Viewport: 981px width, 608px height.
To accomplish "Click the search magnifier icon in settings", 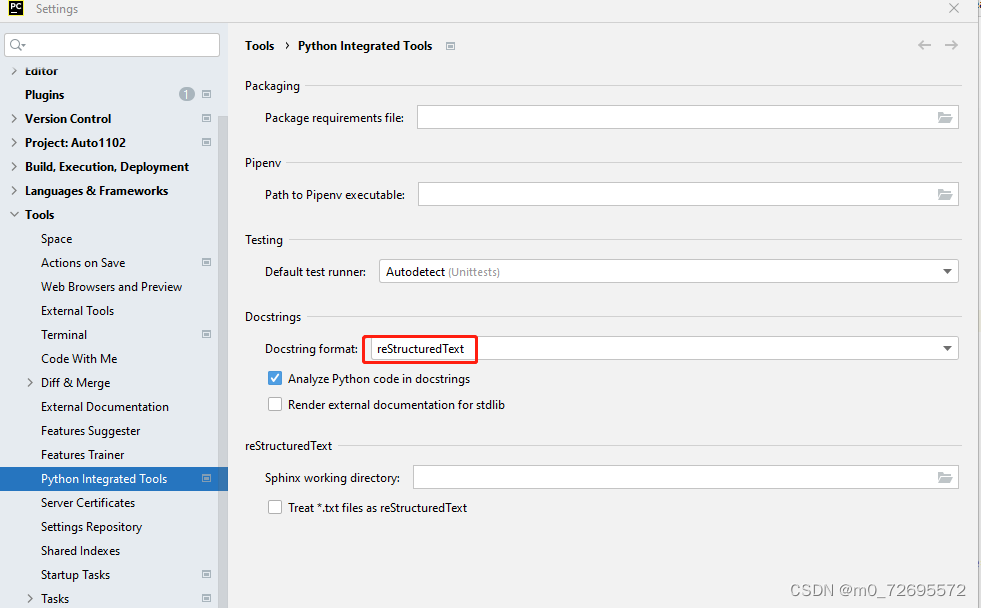I will [x=16, y=45].
